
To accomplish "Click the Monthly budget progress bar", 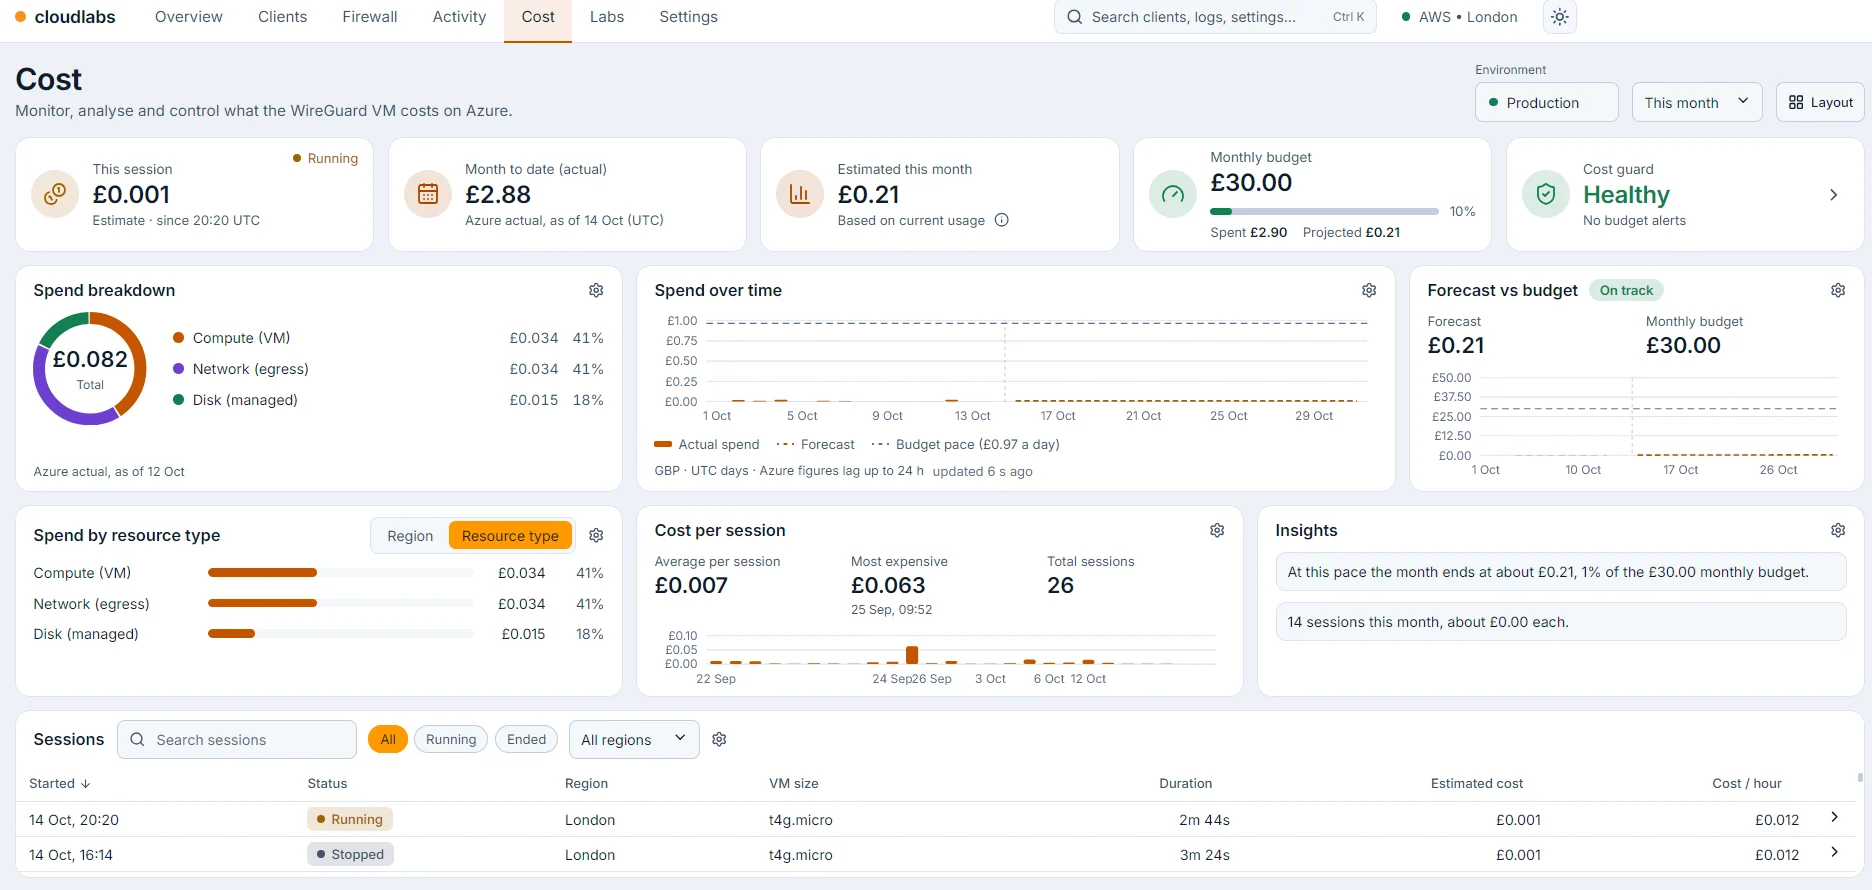I will pyautogui.click(x=1324, y=211).
